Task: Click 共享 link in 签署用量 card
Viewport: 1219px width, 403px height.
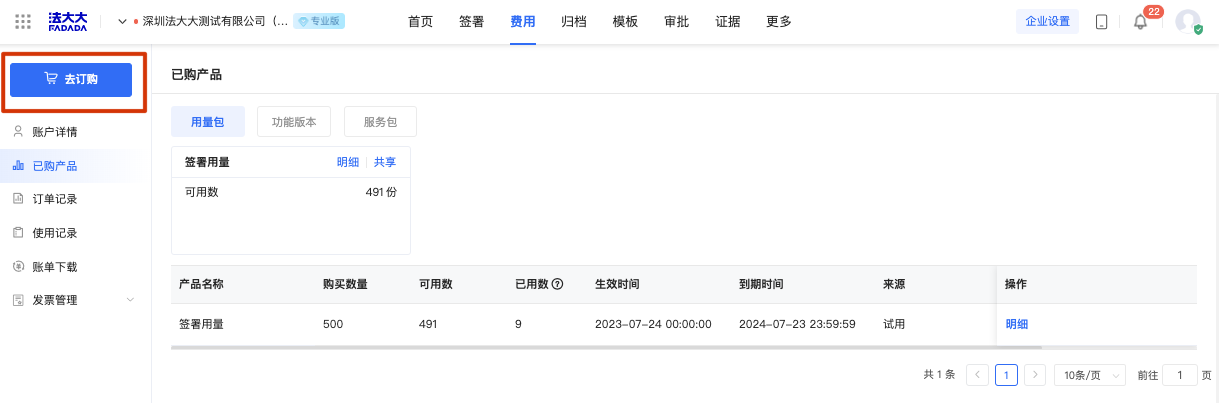Action: coord(385,162)
